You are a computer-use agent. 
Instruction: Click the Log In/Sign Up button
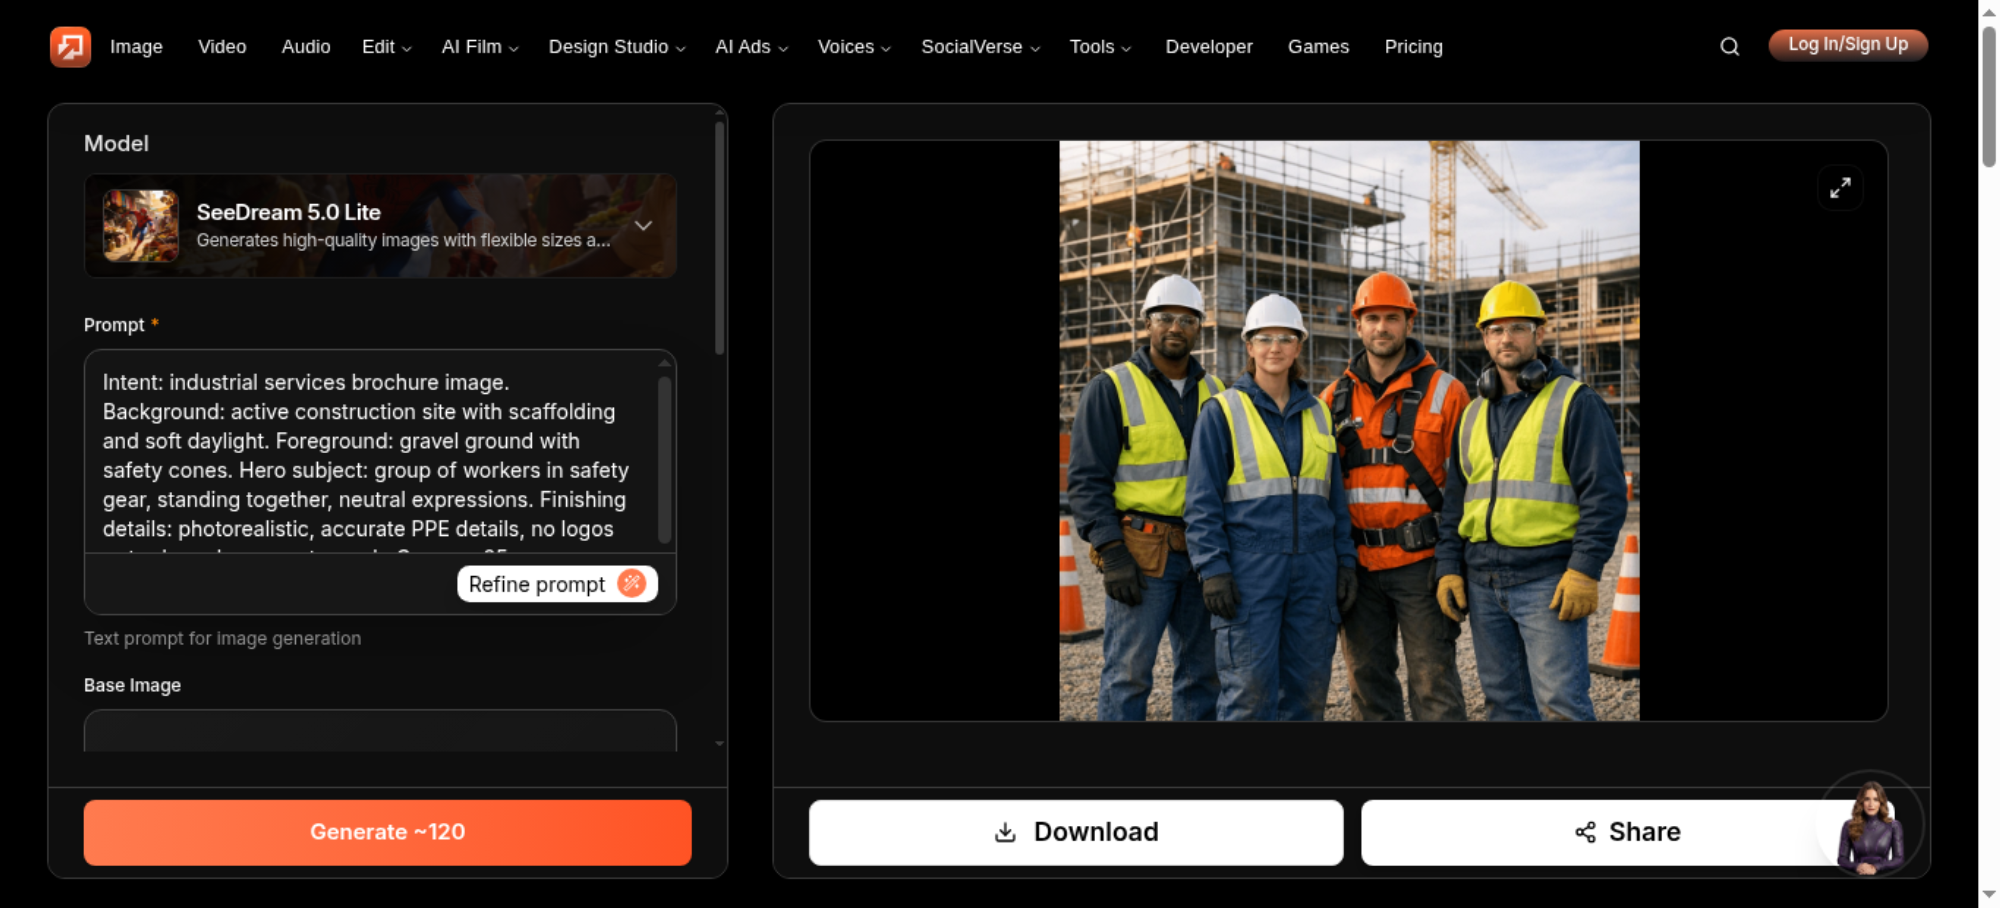click(1848, 45)
